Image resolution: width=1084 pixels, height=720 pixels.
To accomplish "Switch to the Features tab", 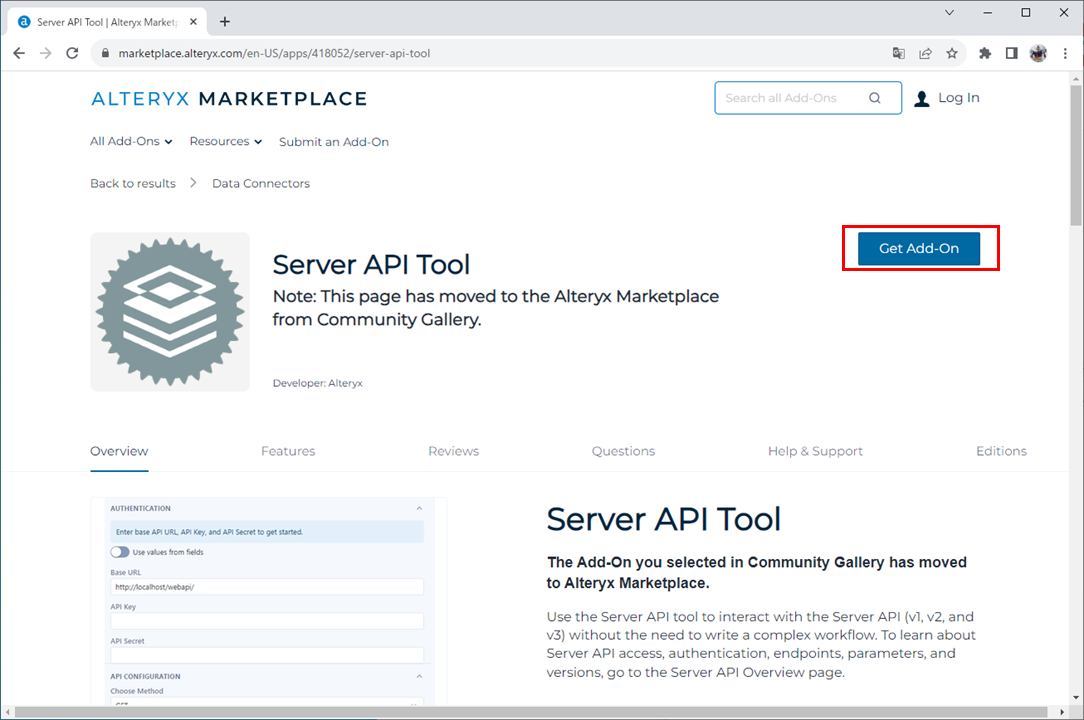I will 288,451.
